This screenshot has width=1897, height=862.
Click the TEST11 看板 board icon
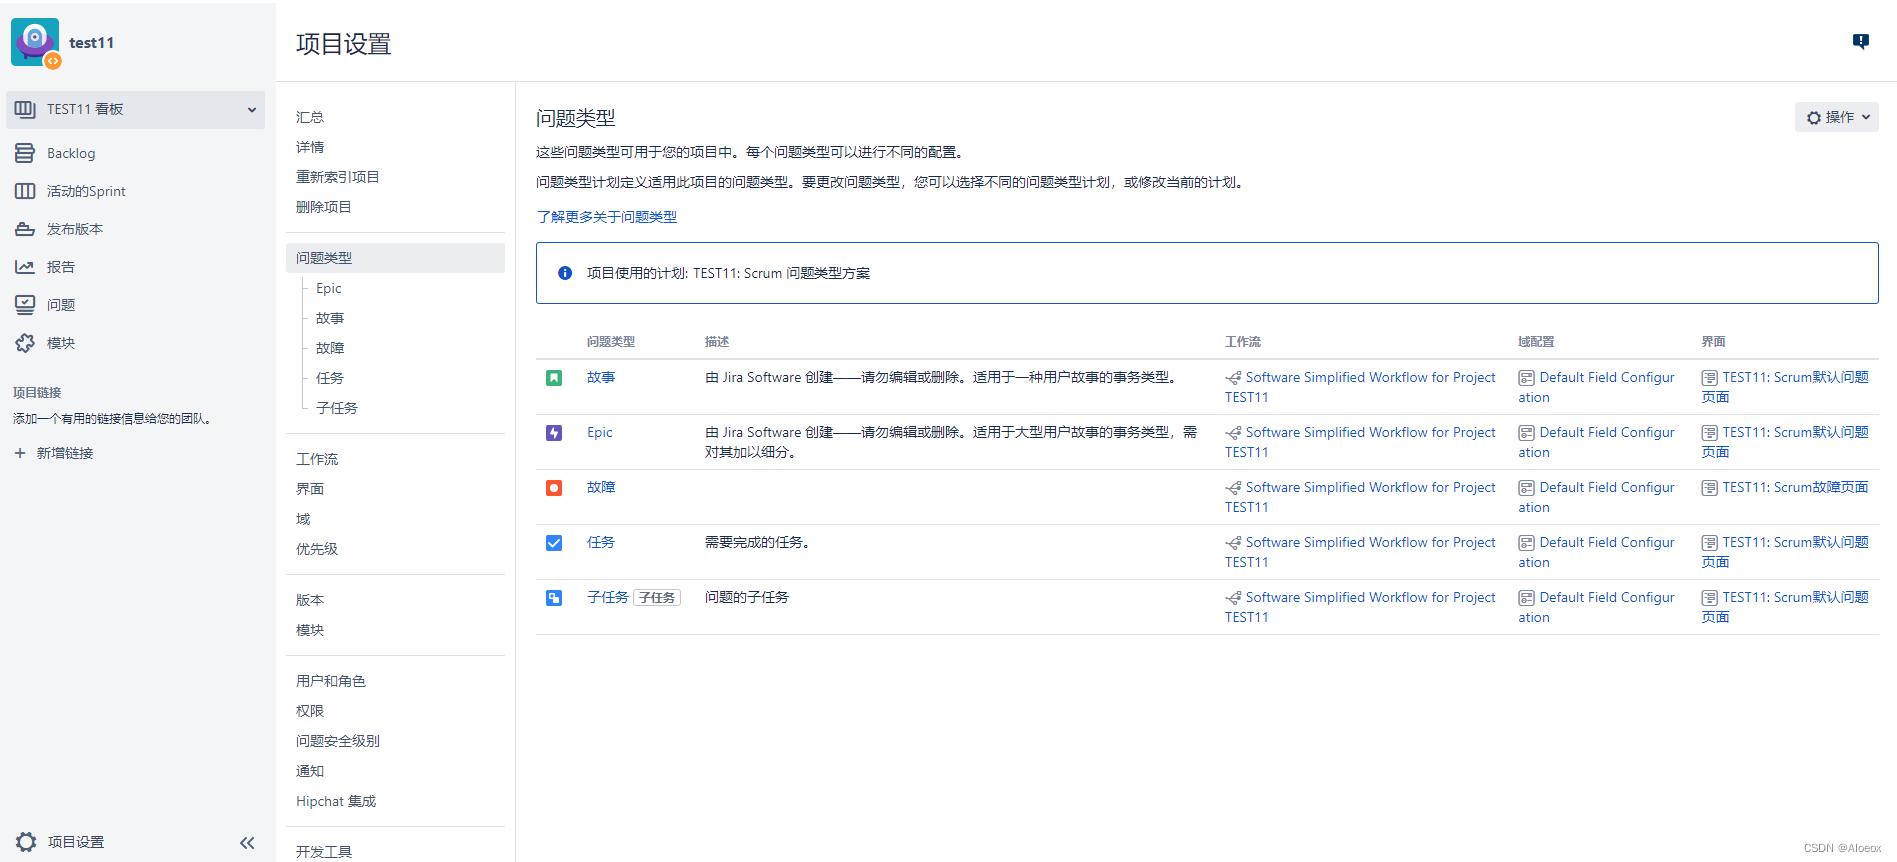[25, 109]
